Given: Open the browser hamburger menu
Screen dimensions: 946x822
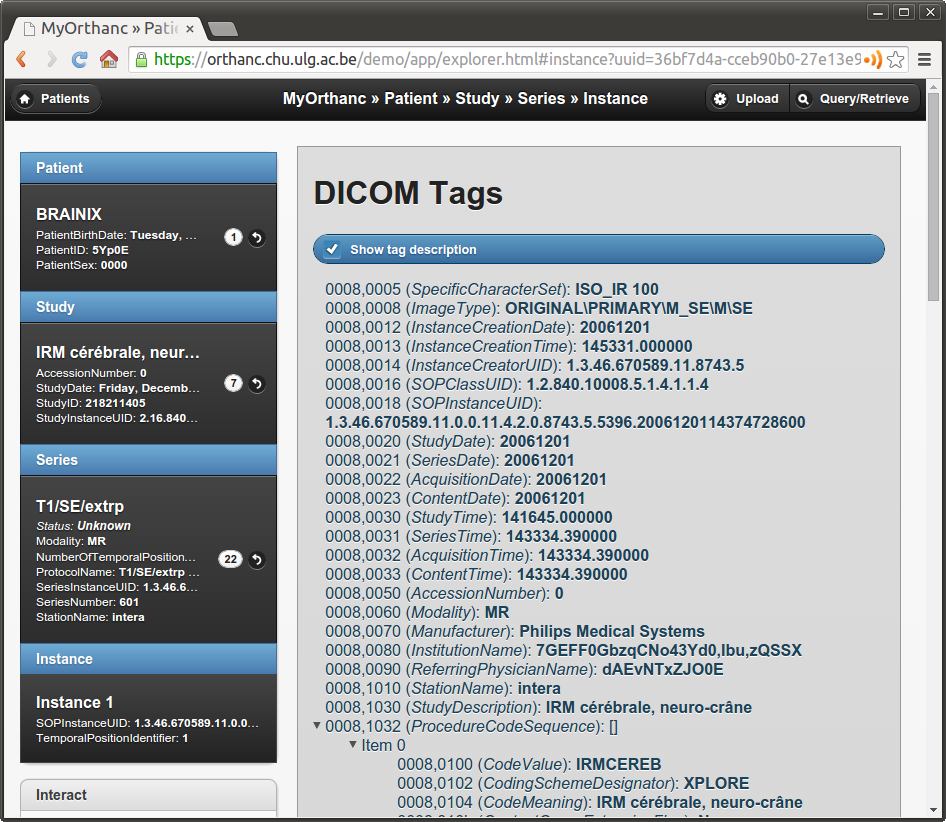Looking at the screenshot, I should coord(924,60).
